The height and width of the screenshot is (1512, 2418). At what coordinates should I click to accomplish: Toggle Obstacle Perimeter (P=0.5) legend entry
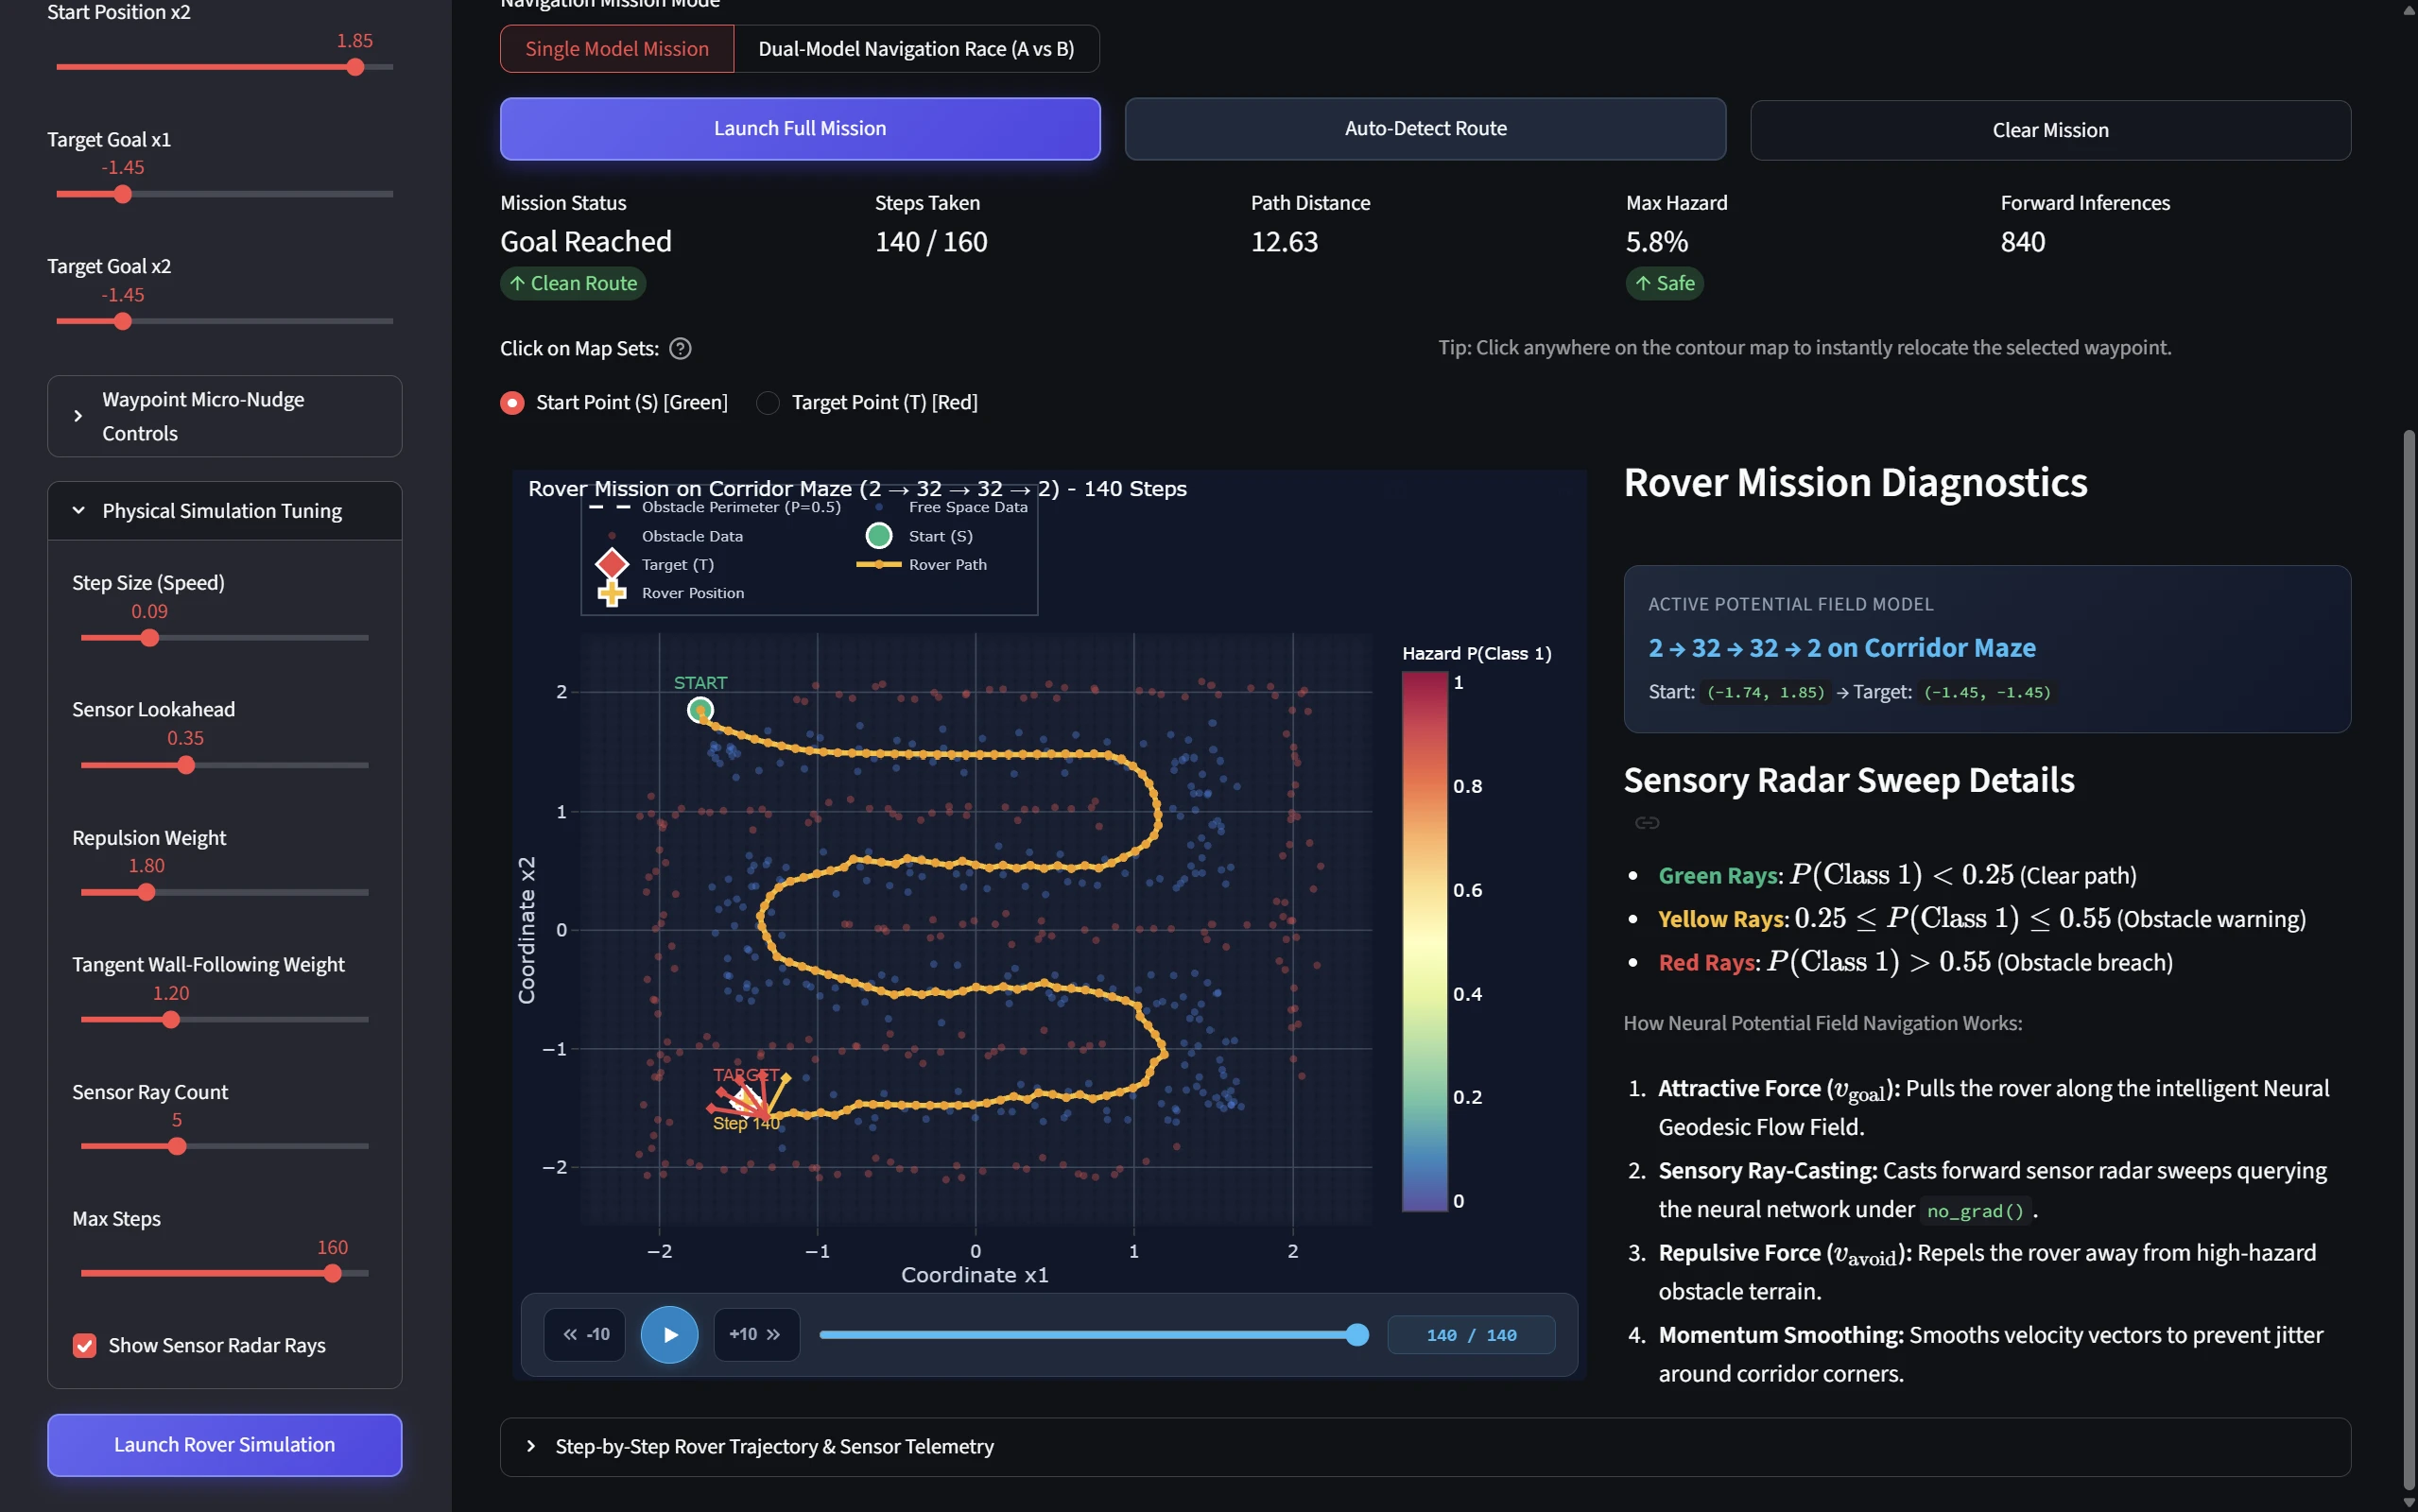coord(715,508)
